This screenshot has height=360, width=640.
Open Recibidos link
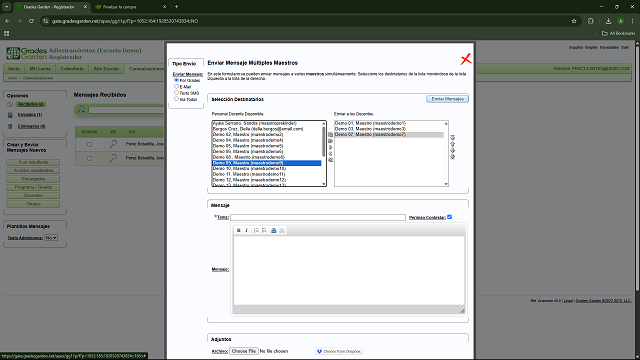point(31,104)
